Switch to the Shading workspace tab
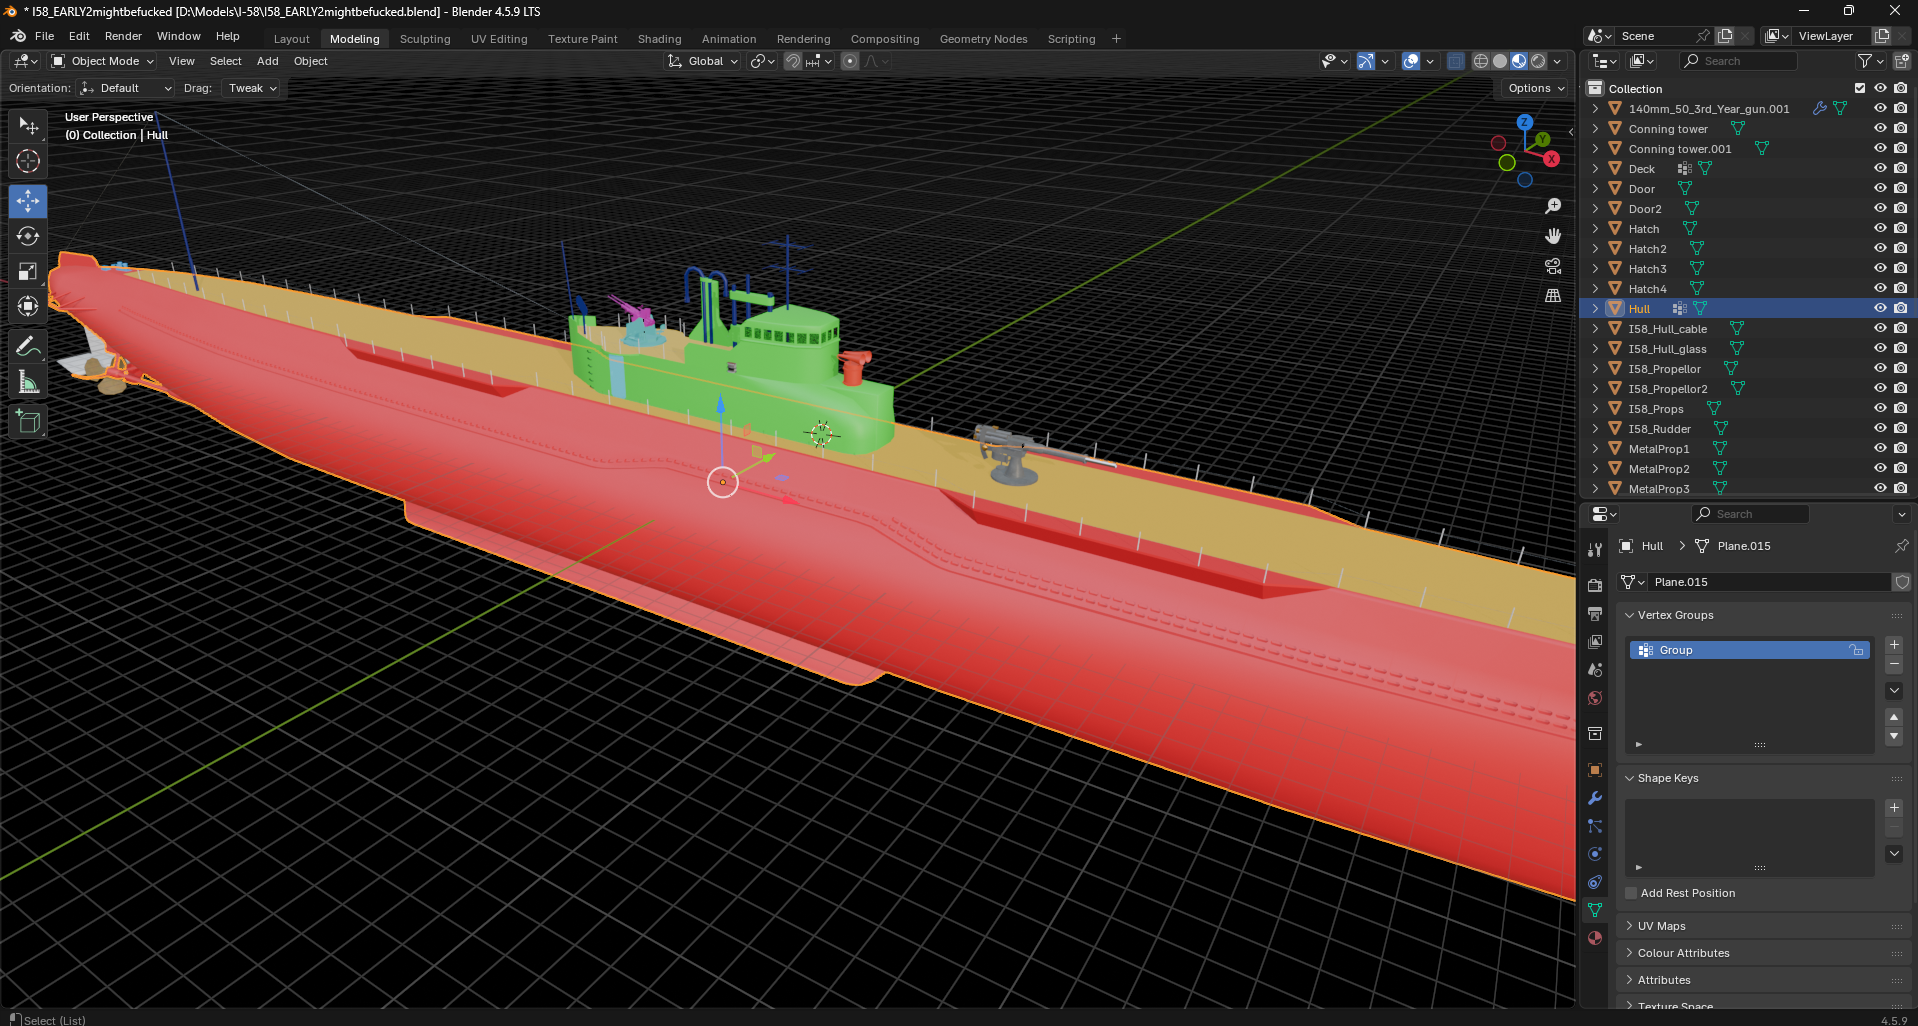 pyautogui.click(x=660, y=39)
